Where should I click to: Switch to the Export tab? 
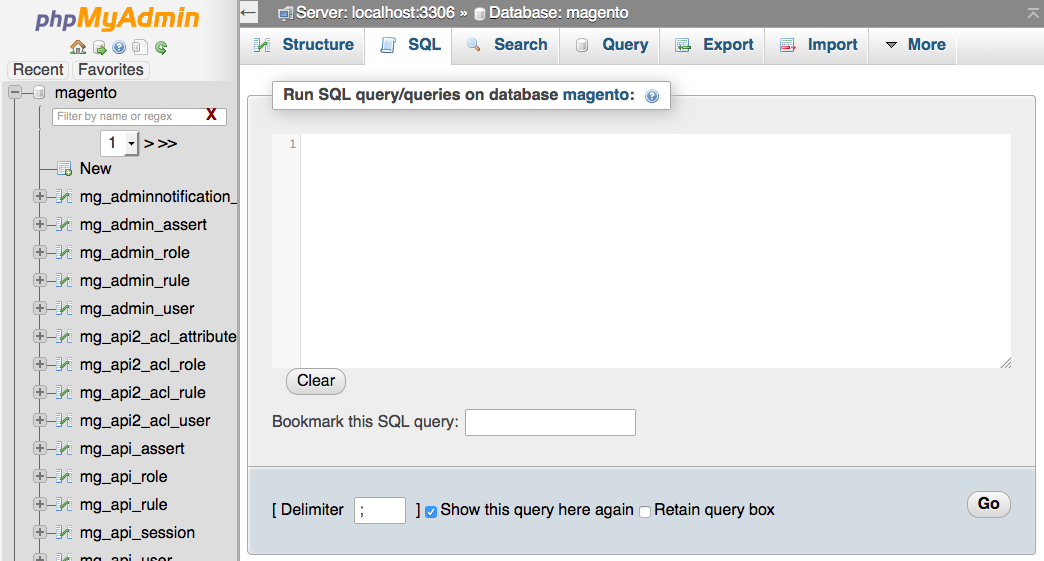tap(715, 45)
